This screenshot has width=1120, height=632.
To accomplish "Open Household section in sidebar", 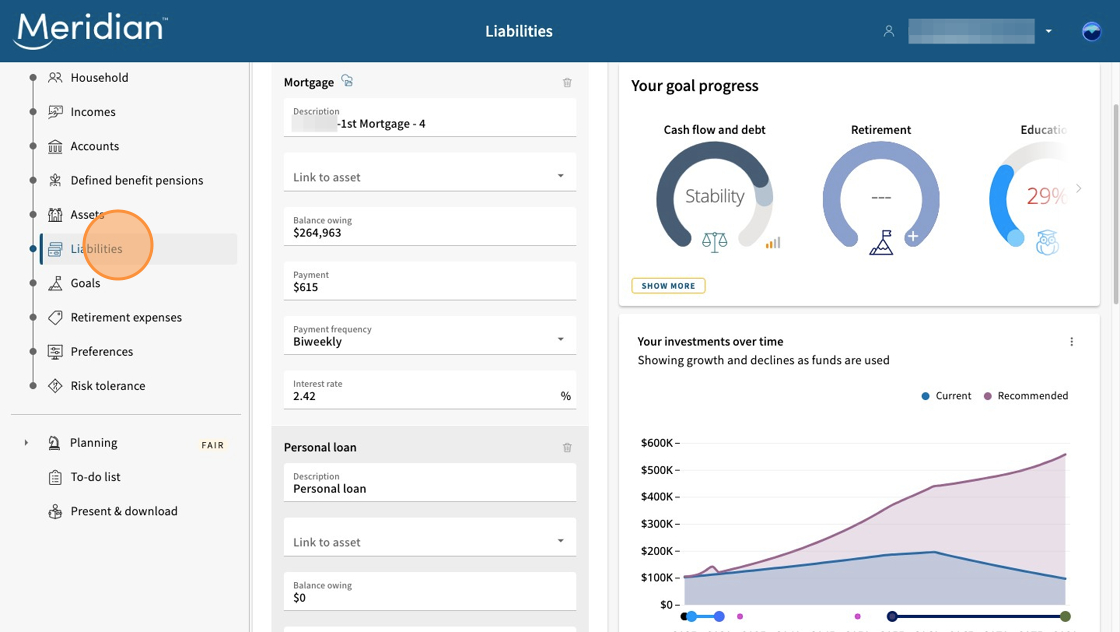I will point(99,78).
